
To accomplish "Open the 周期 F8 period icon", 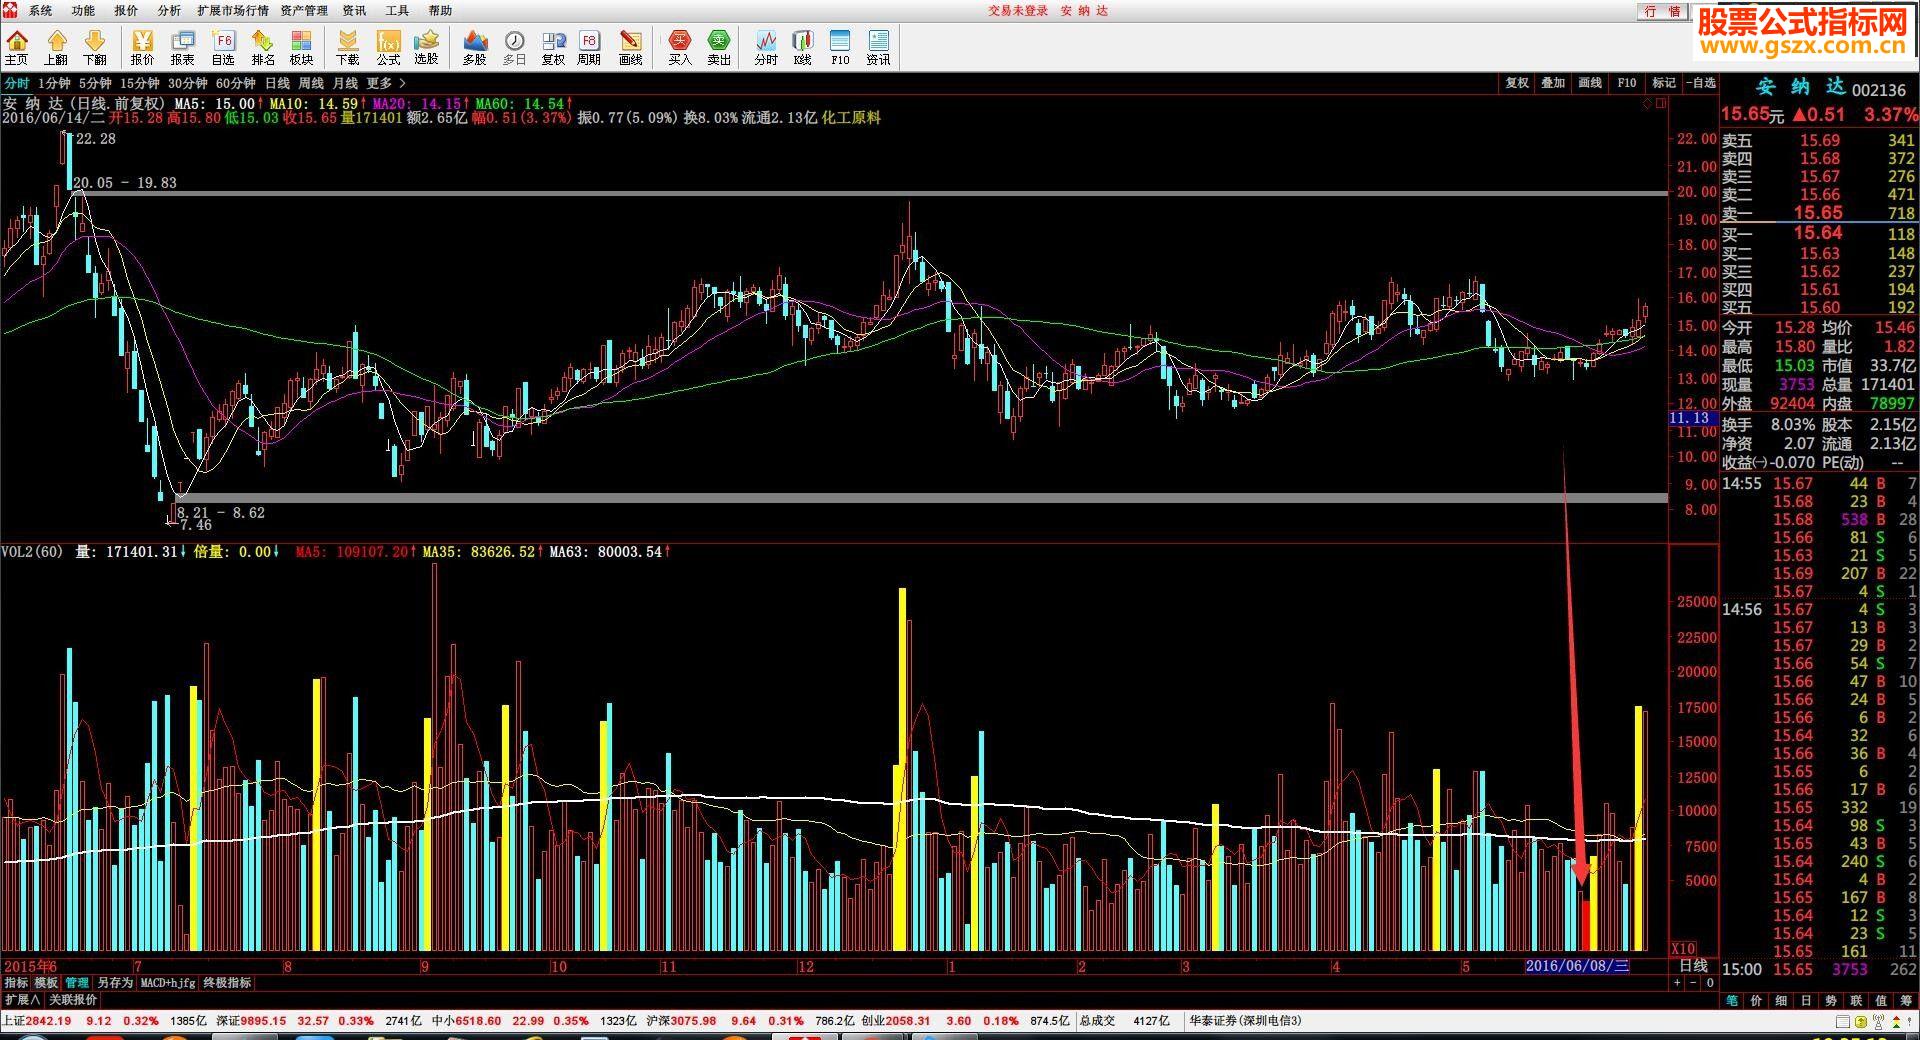I will click(590, 47).
